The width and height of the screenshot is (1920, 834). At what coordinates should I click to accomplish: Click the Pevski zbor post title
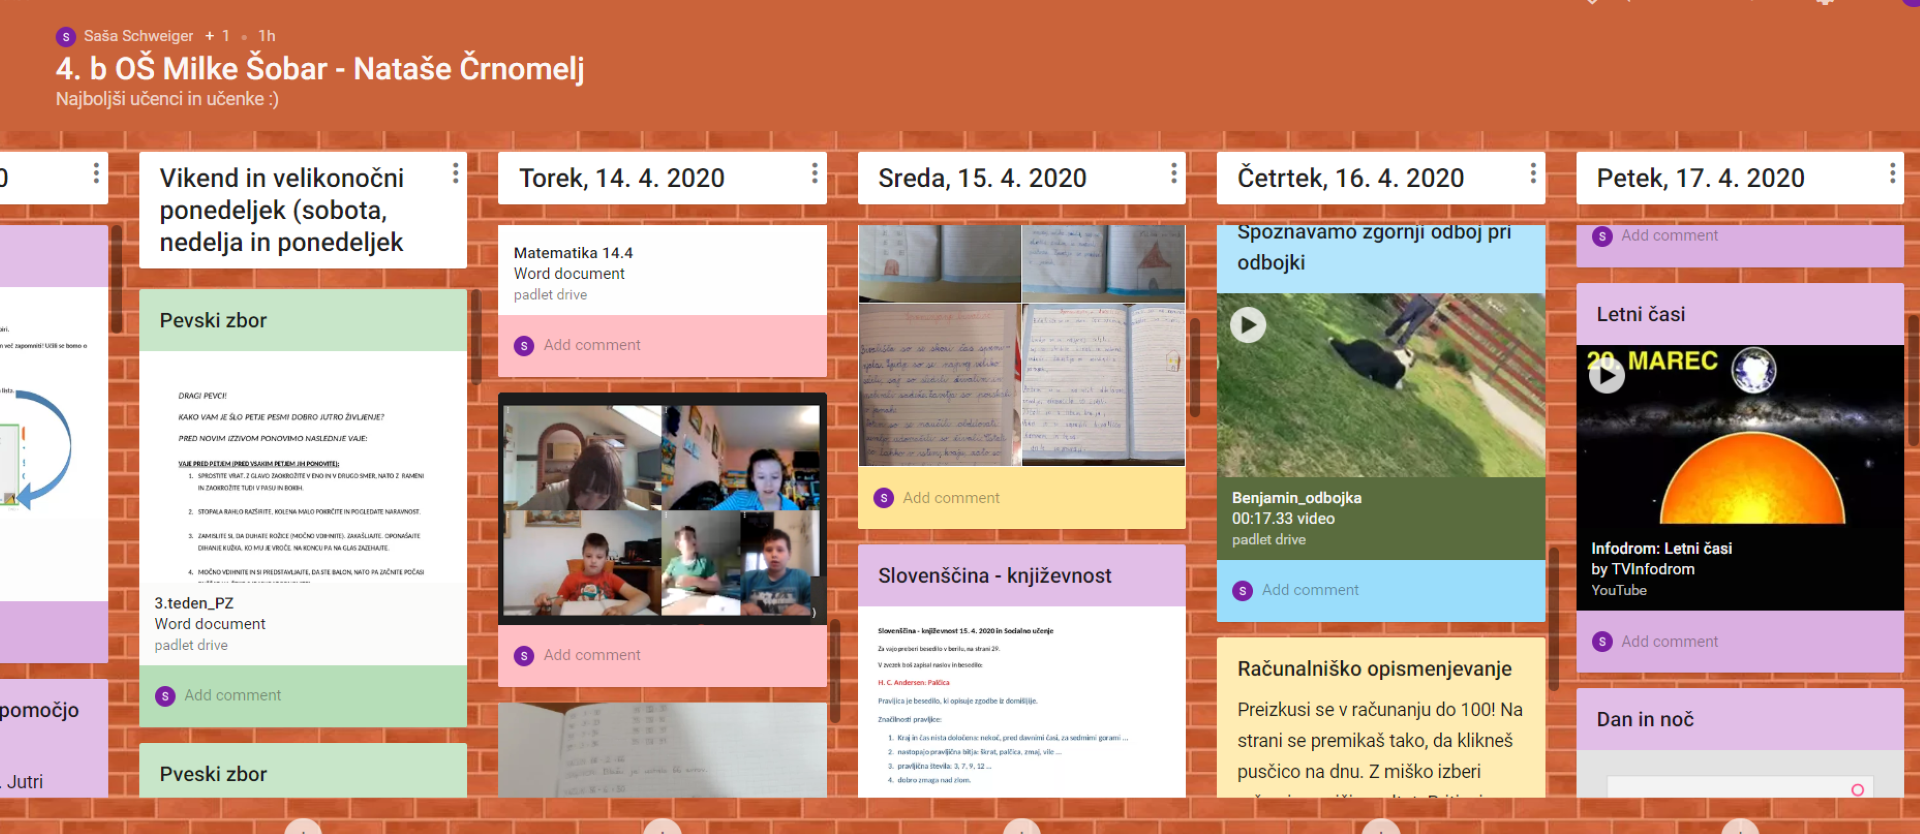(213, 321)
